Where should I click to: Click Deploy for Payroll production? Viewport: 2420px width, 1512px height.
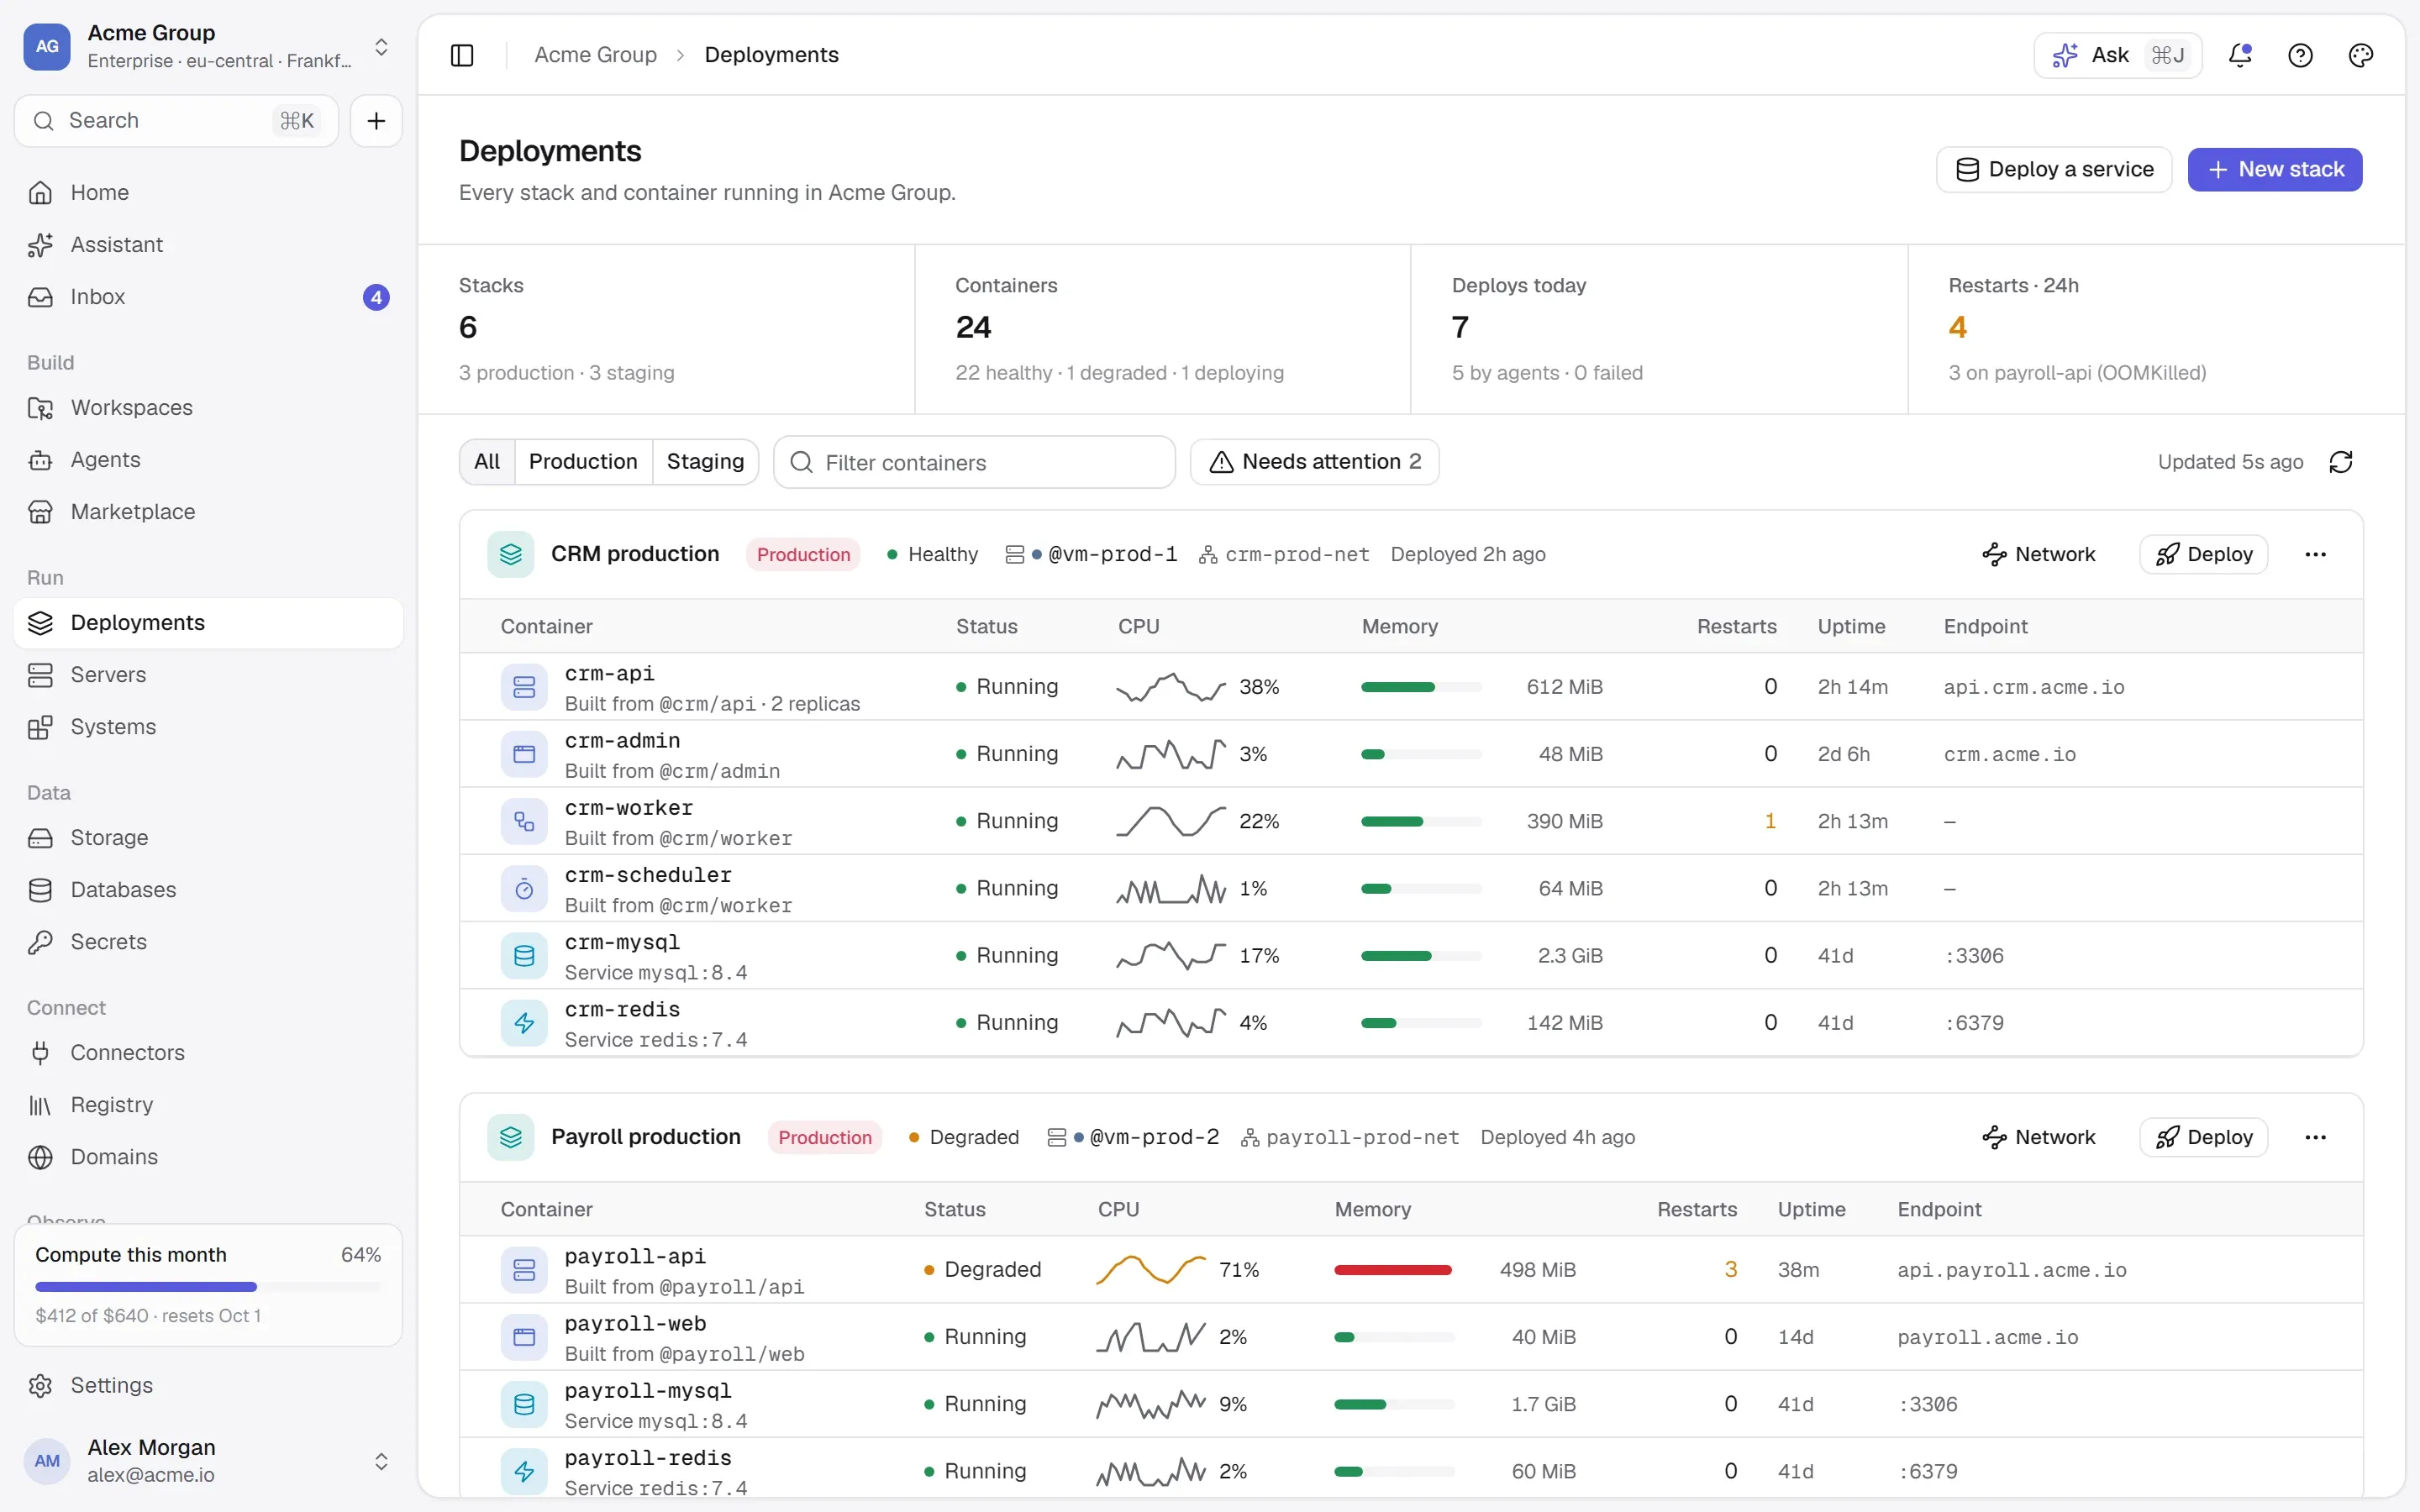point(2203,1137)
